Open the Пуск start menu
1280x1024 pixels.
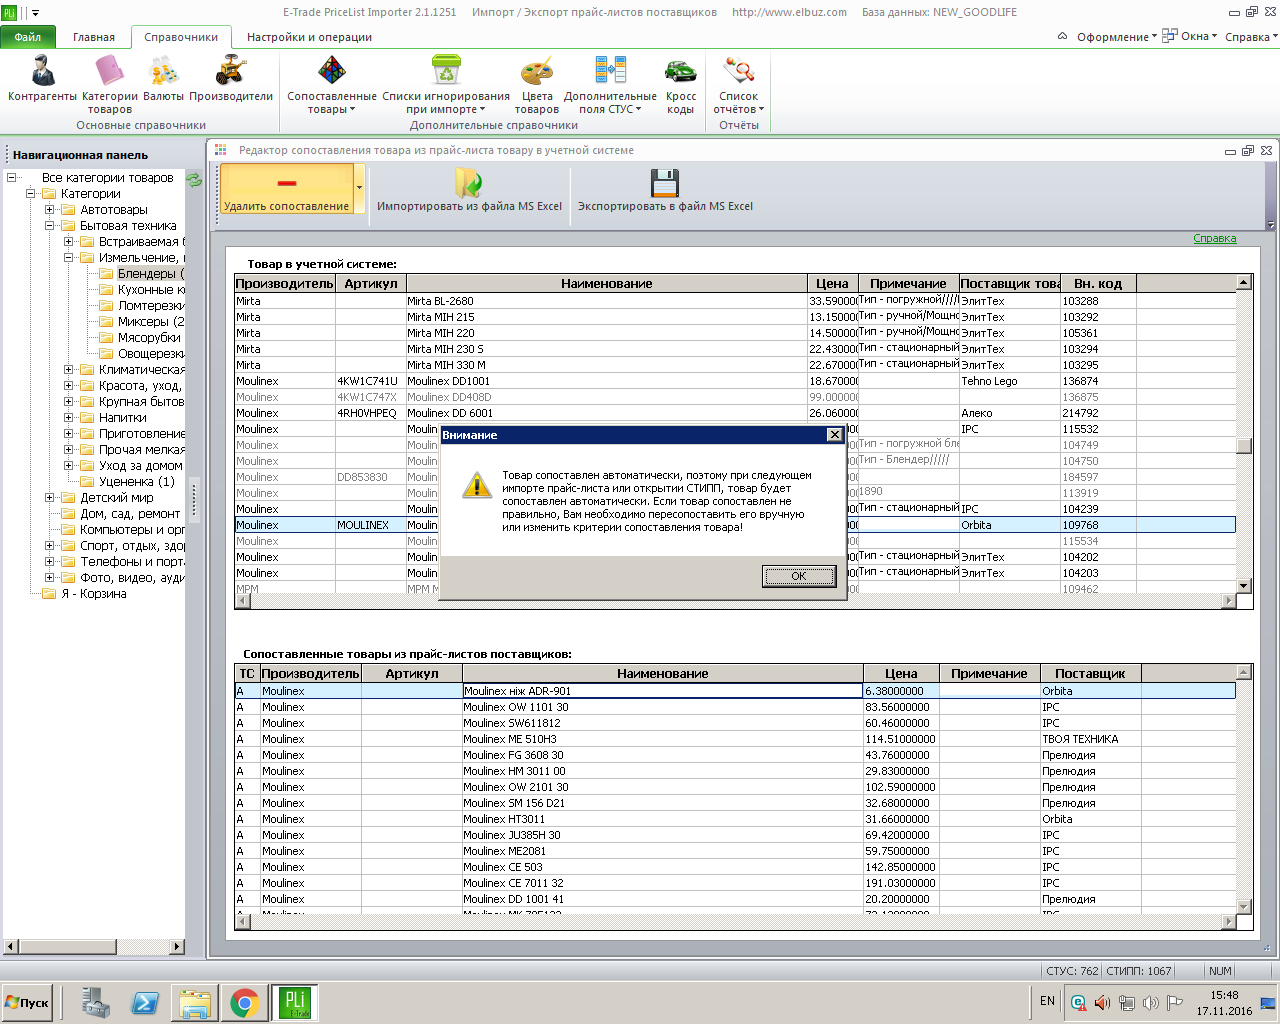[x=27, y=1003]
